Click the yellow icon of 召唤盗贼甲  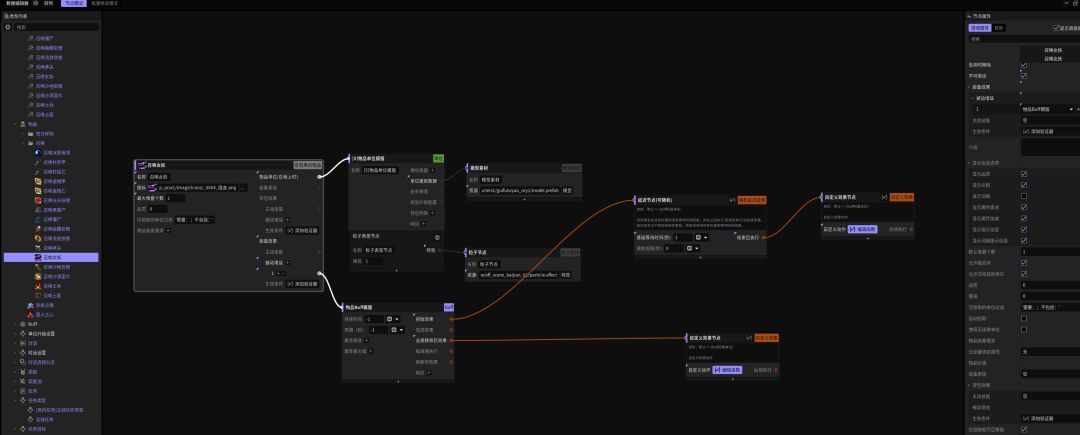pos(39,181)
